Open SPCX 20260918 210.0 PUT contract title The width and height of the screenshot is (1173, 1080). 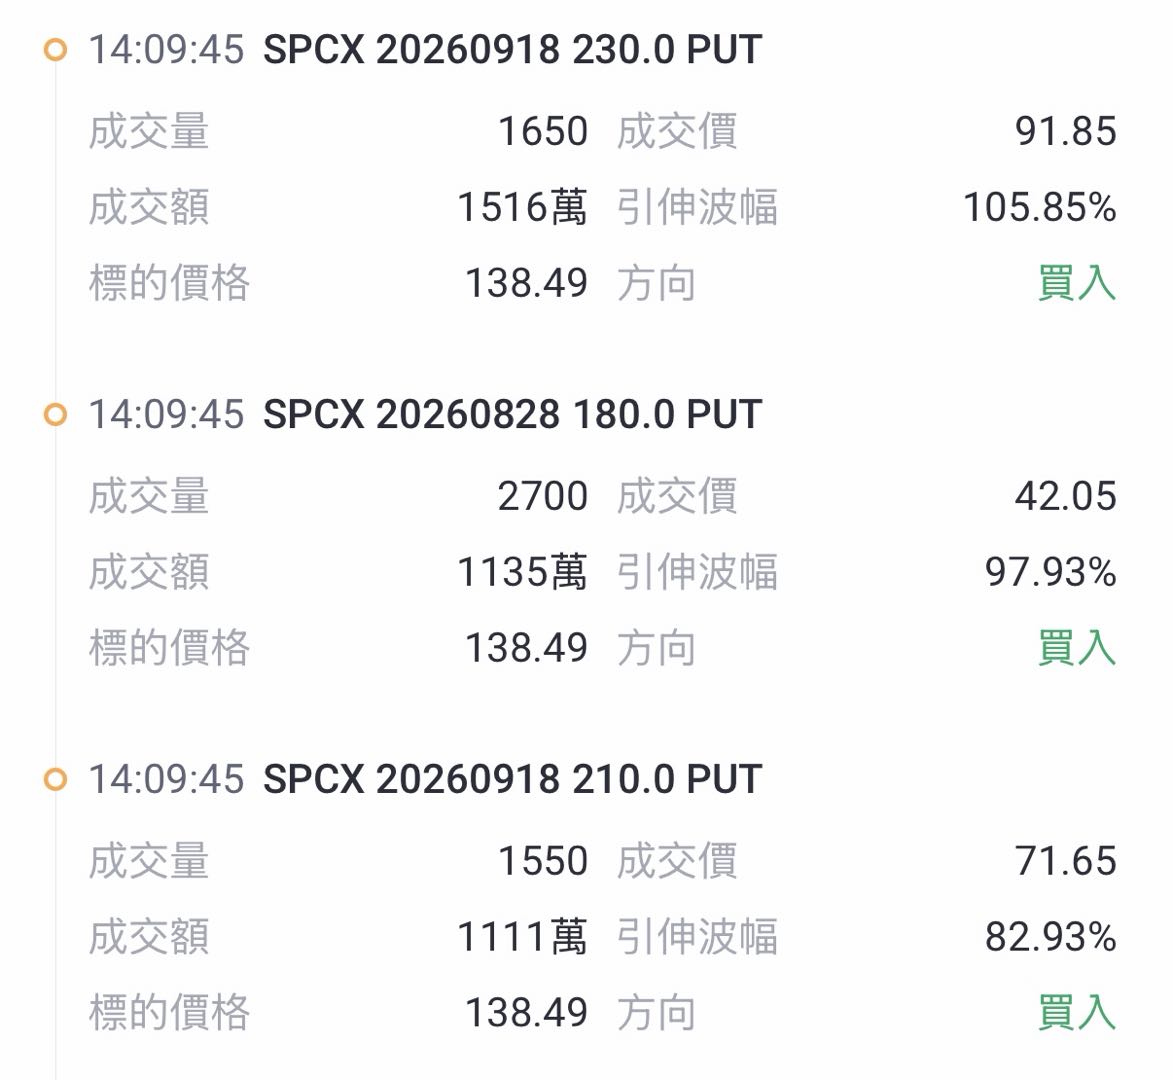click(512, 779)
